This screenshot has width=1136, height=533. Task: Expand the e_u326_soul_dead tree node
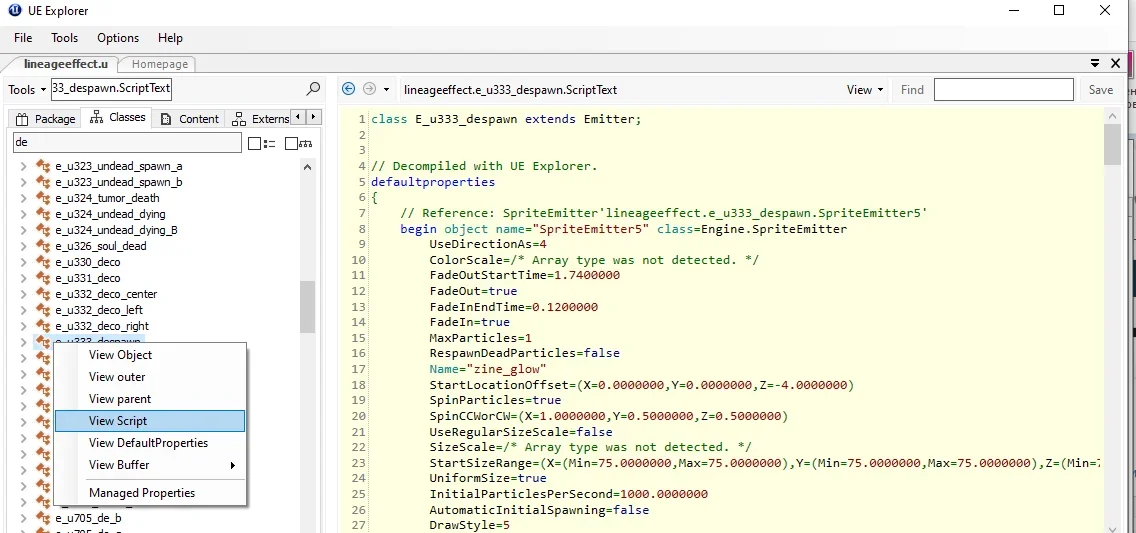click(x=23, y=245)
